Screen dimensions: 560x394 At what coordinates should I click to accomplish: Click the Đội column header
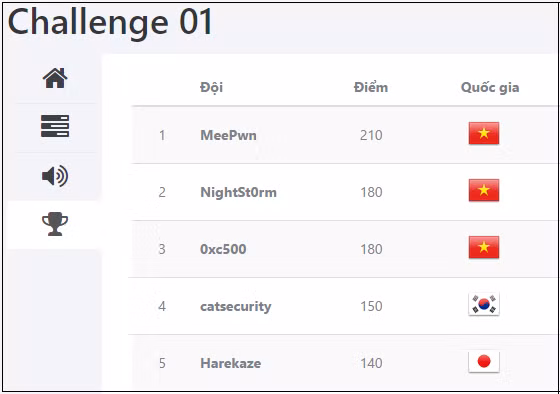[x=211, y=88]
